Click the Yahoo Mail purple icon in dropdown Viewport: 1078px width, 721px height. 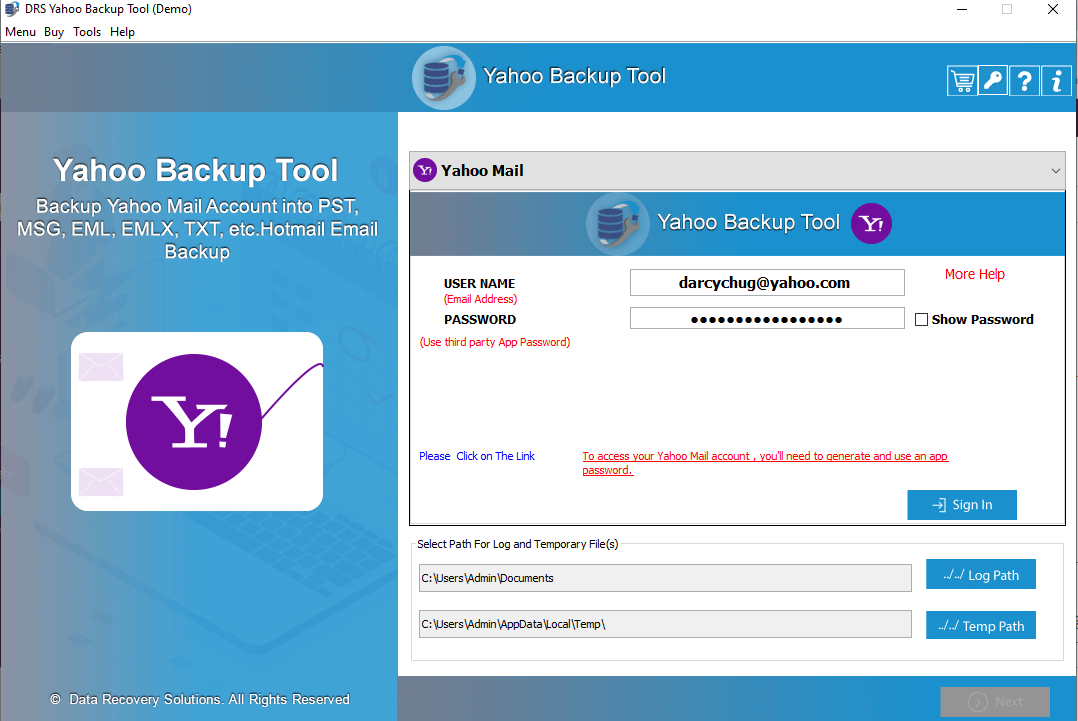tap(425, 171)
